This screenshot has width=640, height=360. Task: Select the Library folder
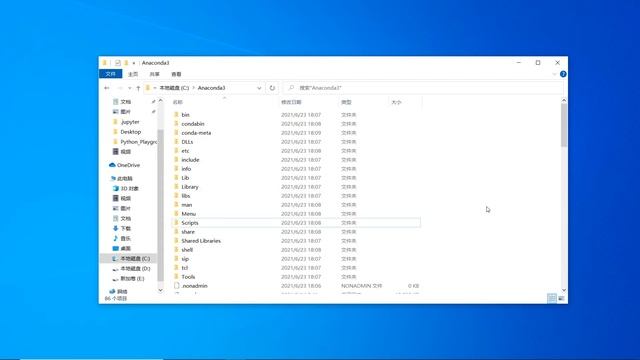190,187
